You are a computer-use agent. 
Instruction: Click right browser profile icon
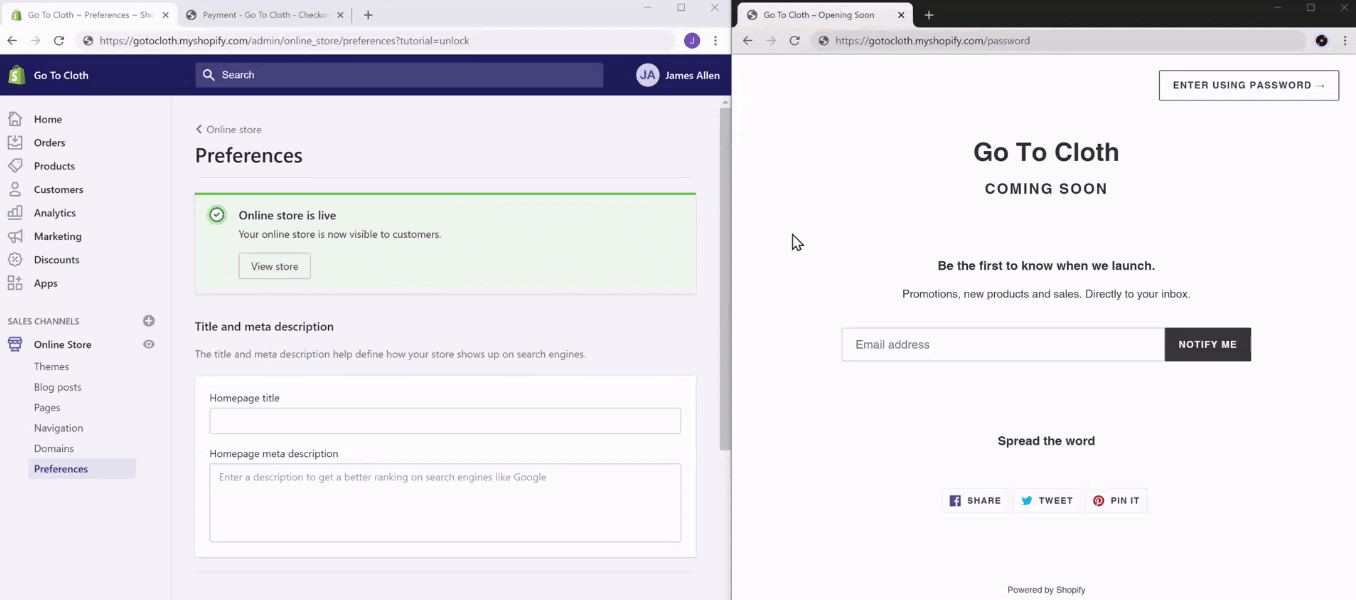(x=1322, y=41)
